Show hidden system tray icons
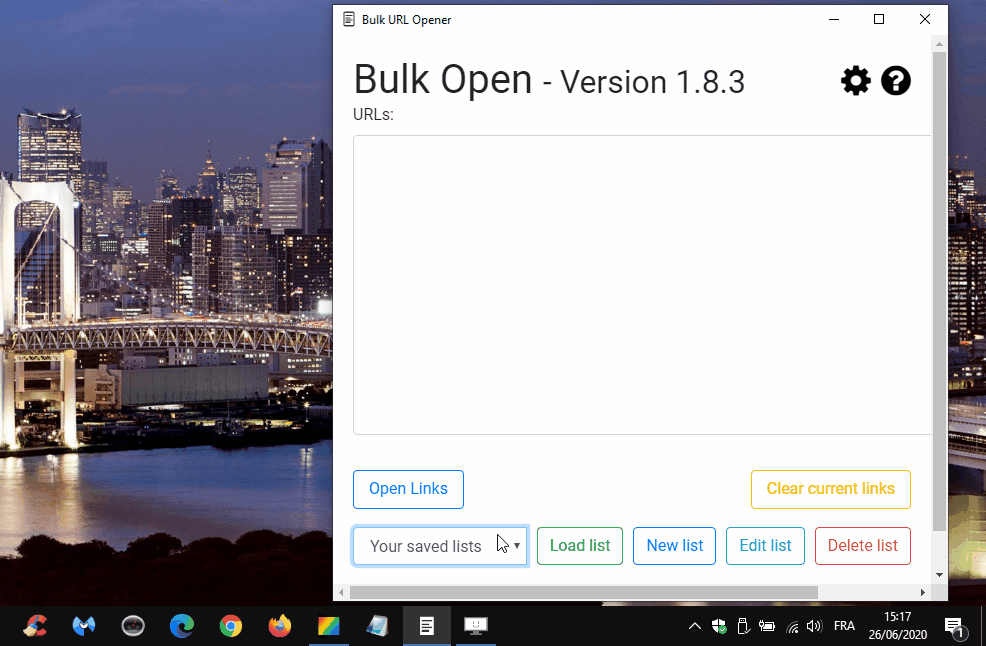Viewport: 986px width, 646px height. coord(695,626)
